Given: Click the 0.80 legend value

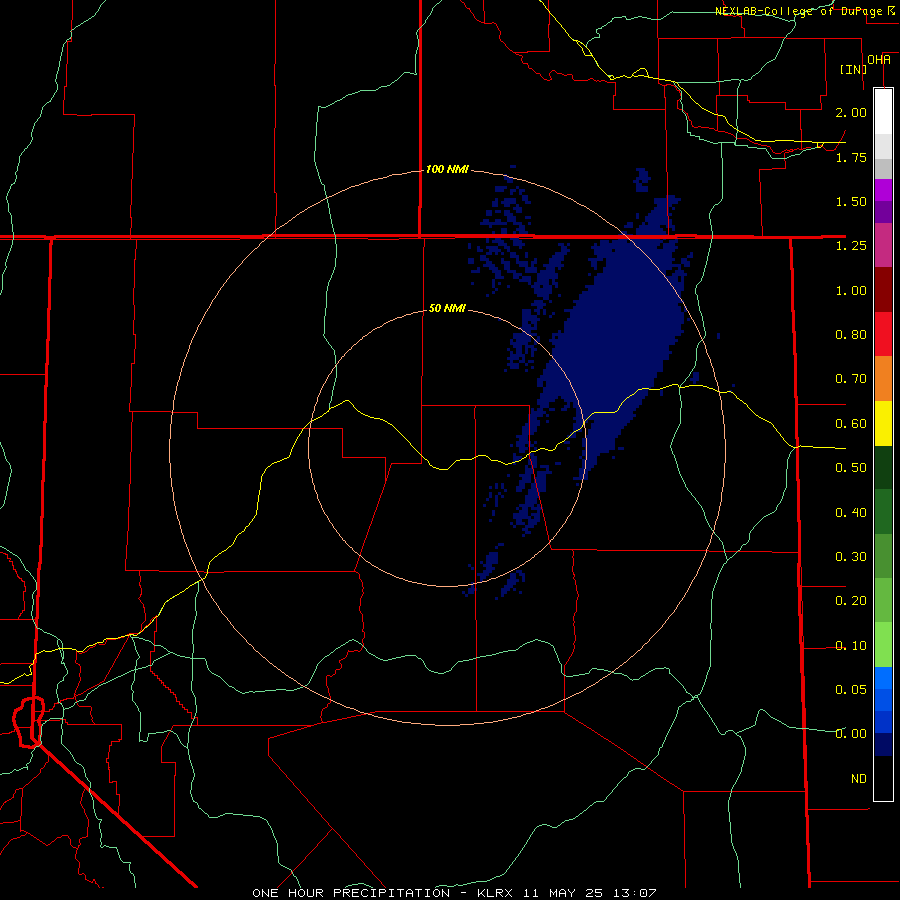Looking at the screenshot, I should (851, 335).
